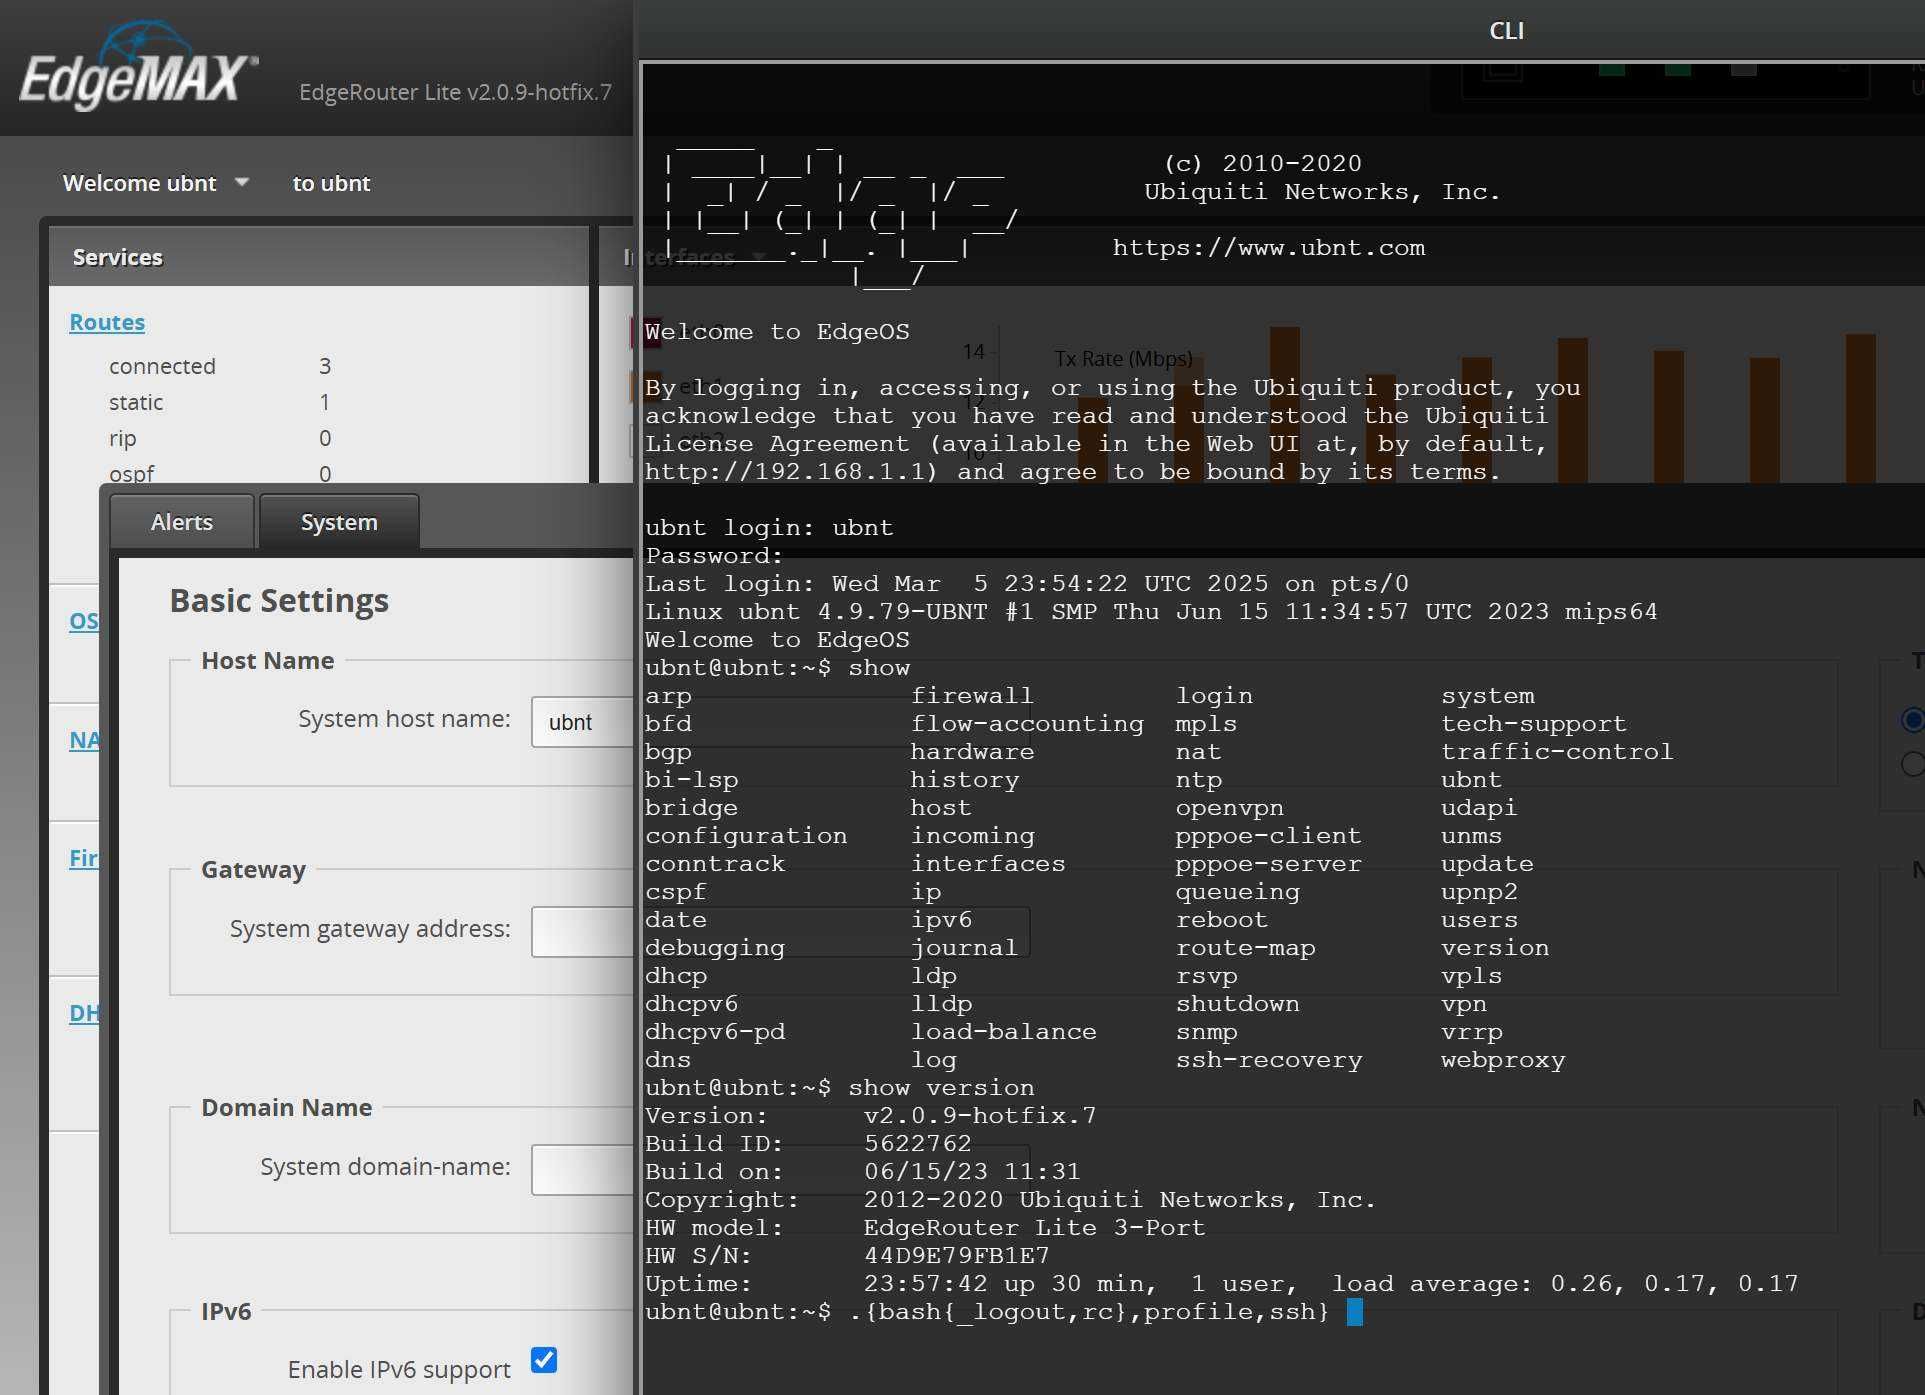Click the https://www.ubnt.com text in terminal
This screenshot has height=1395, width=1925.
pyautogui.click(x=1269, y=248)
